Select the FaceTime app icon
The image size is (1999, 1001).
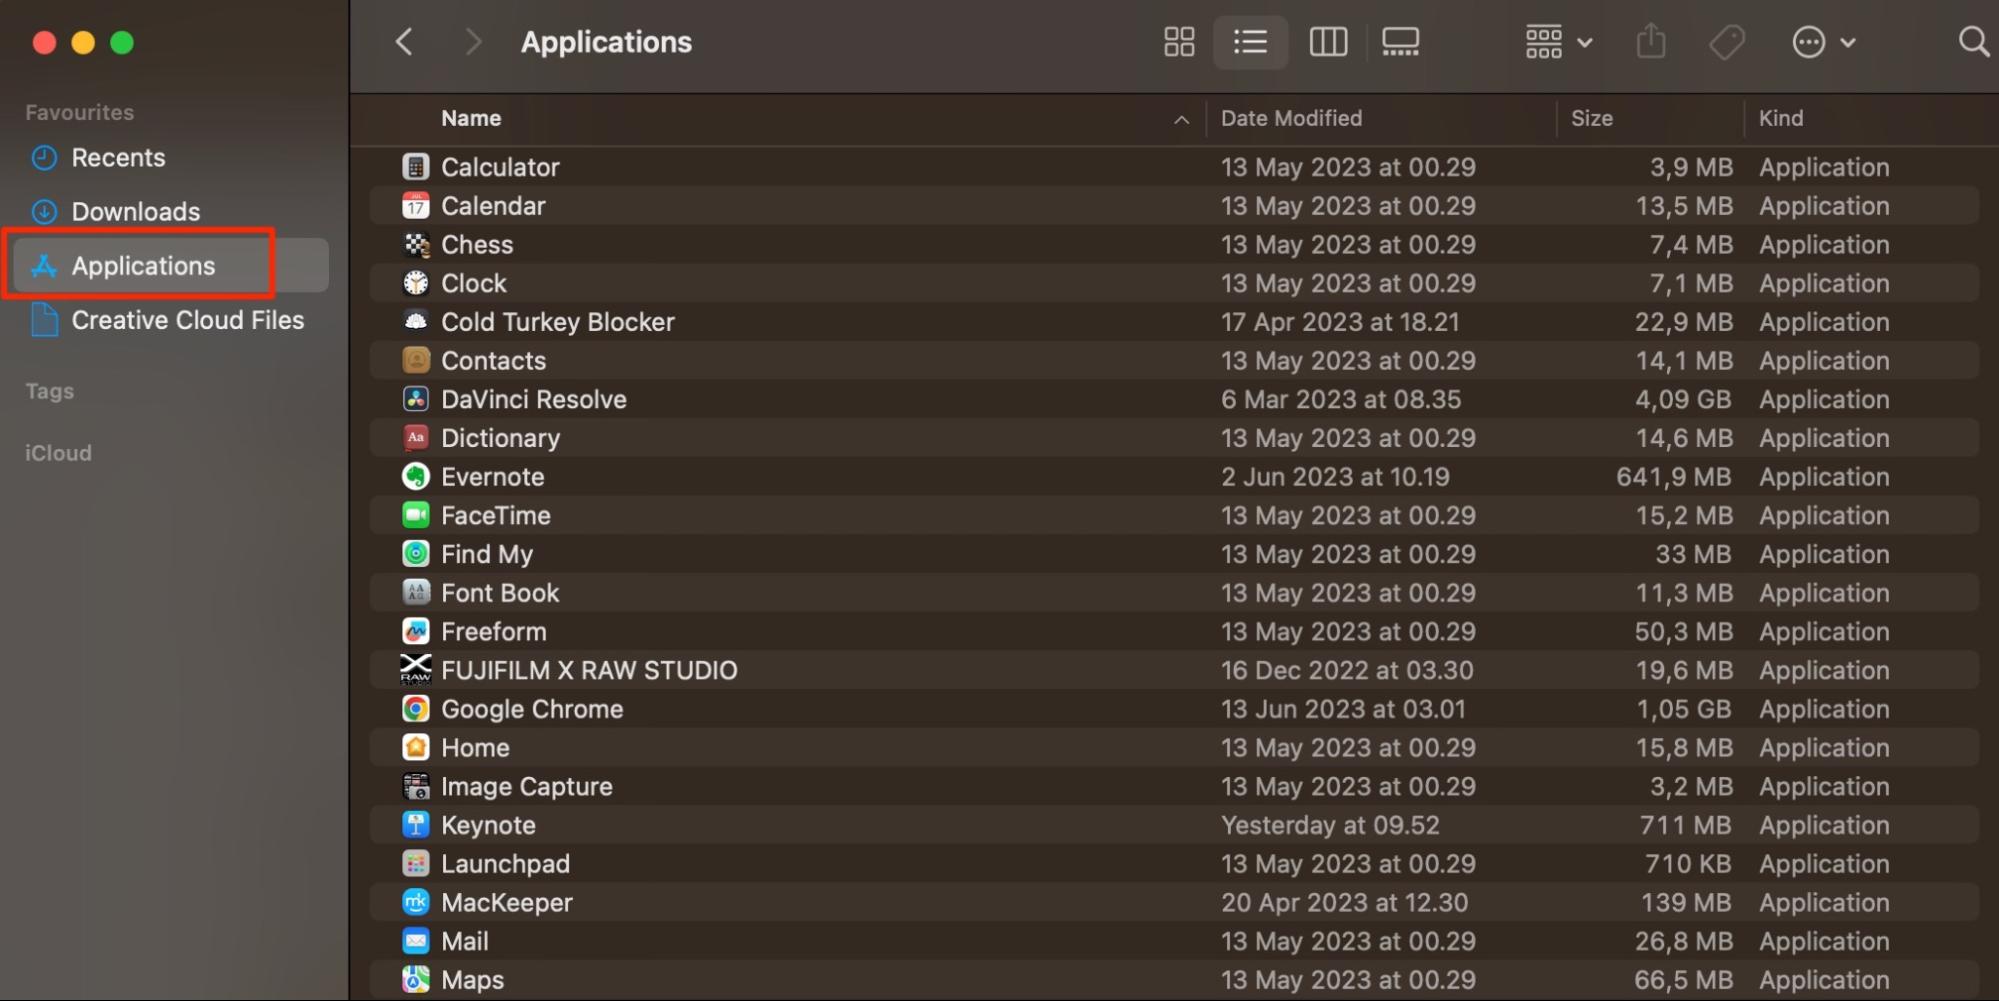[416, 515]
